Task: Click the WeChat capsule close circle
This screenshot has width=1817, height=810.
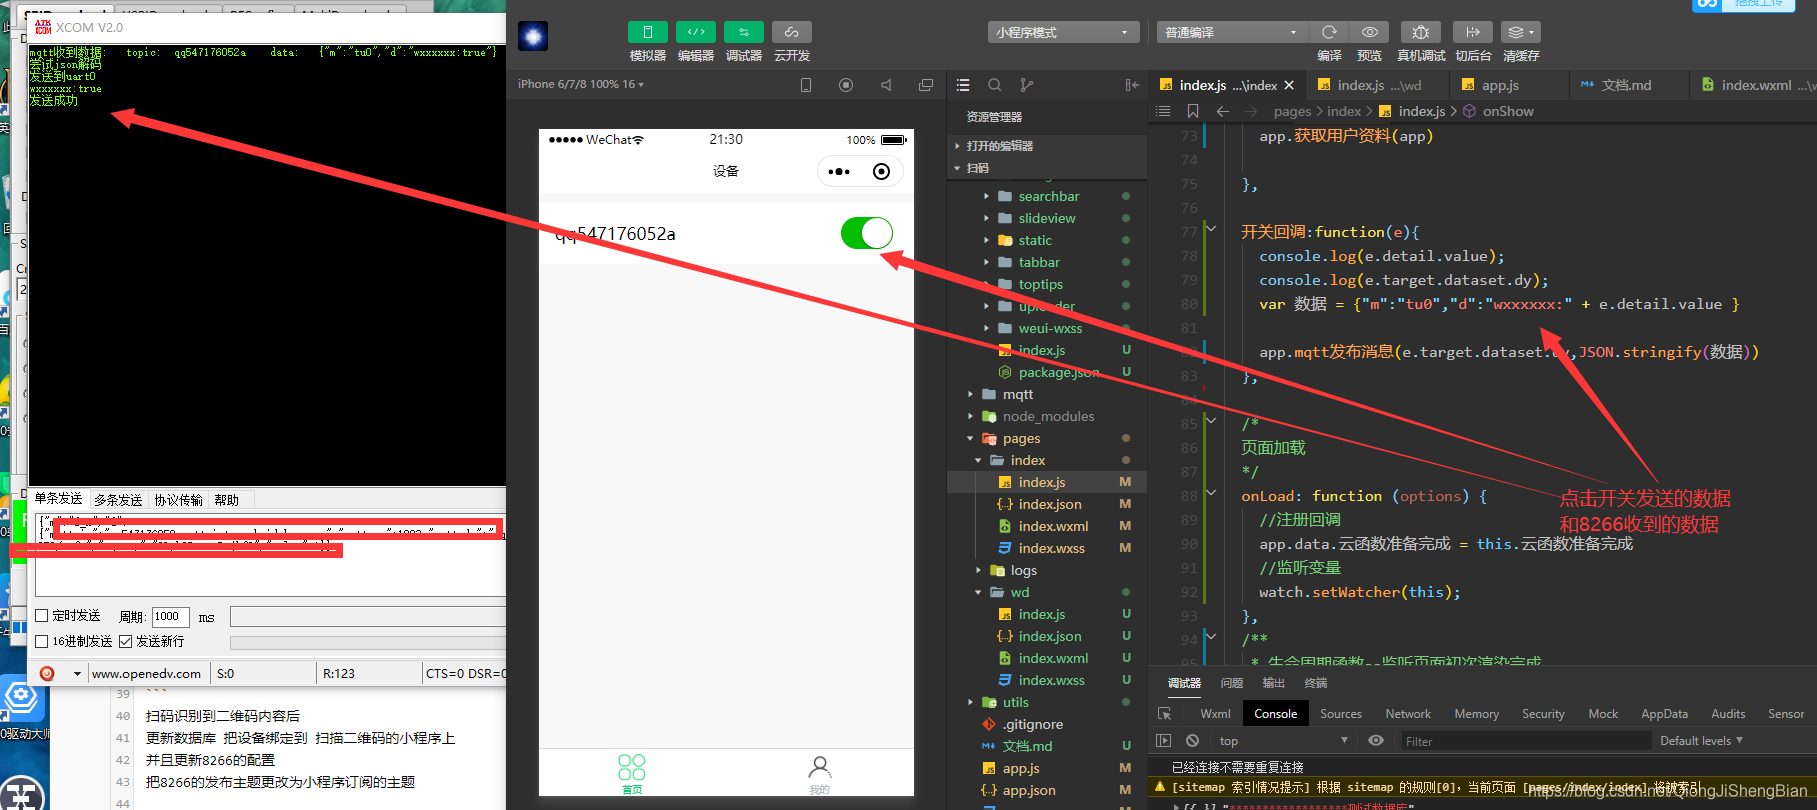Action: (881, 171)
